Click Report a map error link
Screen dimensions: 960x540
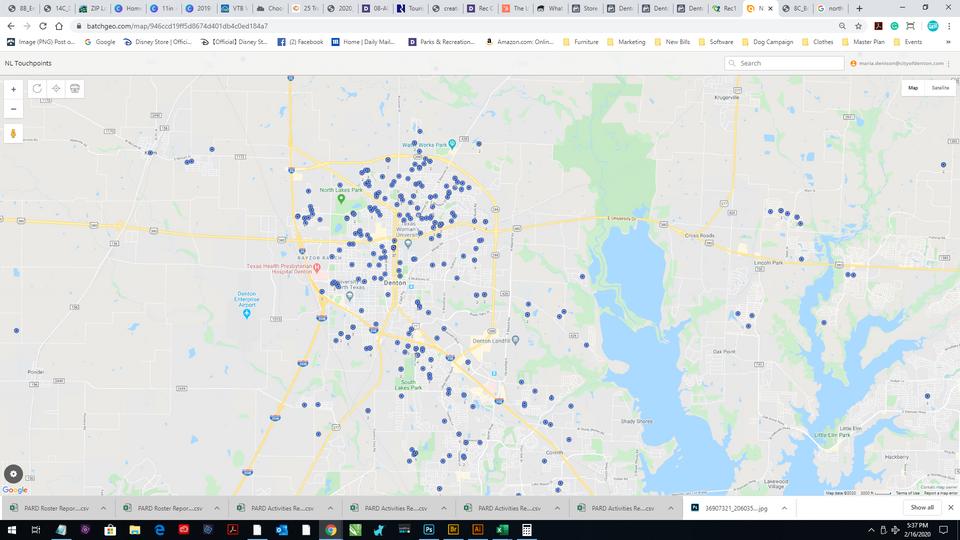(x=940, y=493)
